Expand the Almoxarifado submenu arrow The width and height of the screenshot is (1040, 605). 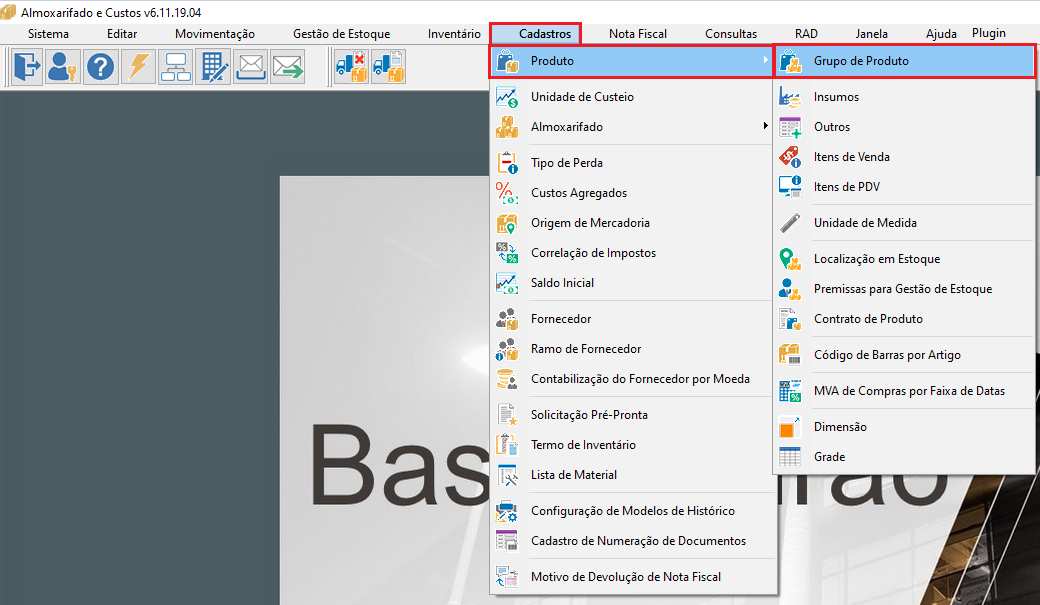click(x=765, y=126)
